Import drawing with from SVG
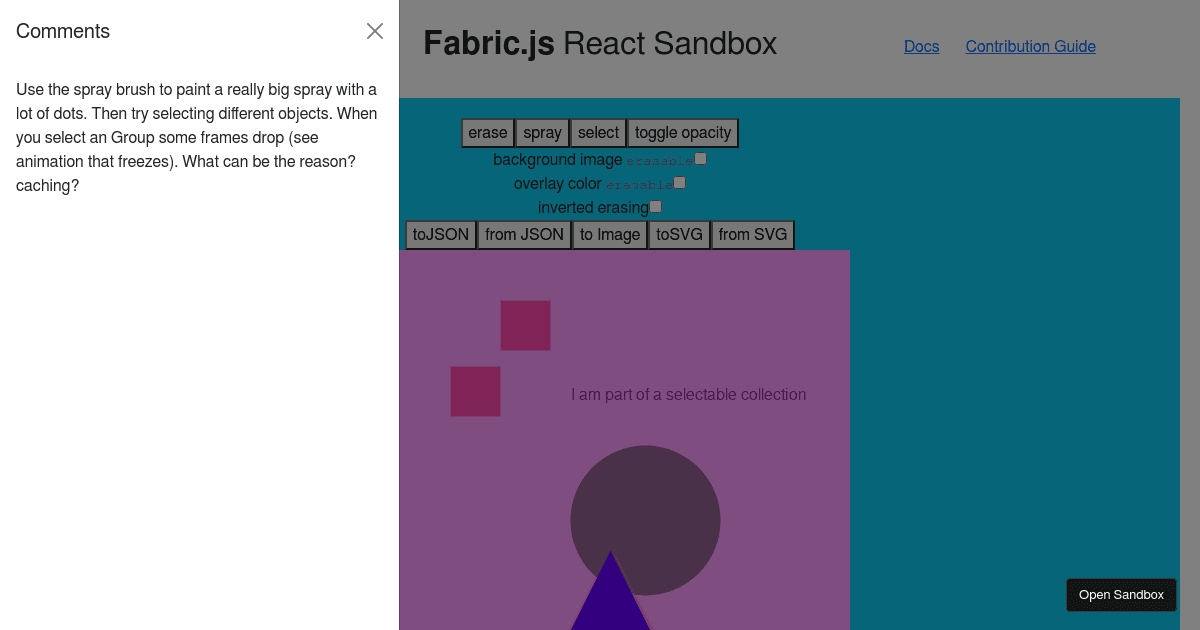The height and width of the screenshot is (630, 1200). click(x=752, y=234)
